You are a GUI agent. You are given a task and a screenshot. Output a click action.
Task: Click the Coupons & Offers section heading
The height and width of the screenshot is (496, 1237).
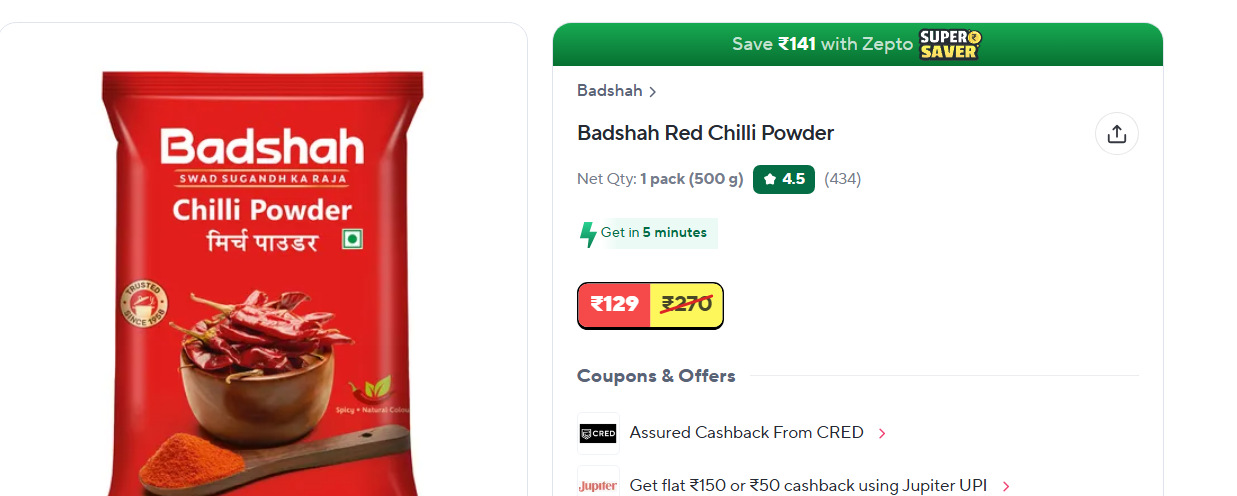tap(656, 376)
